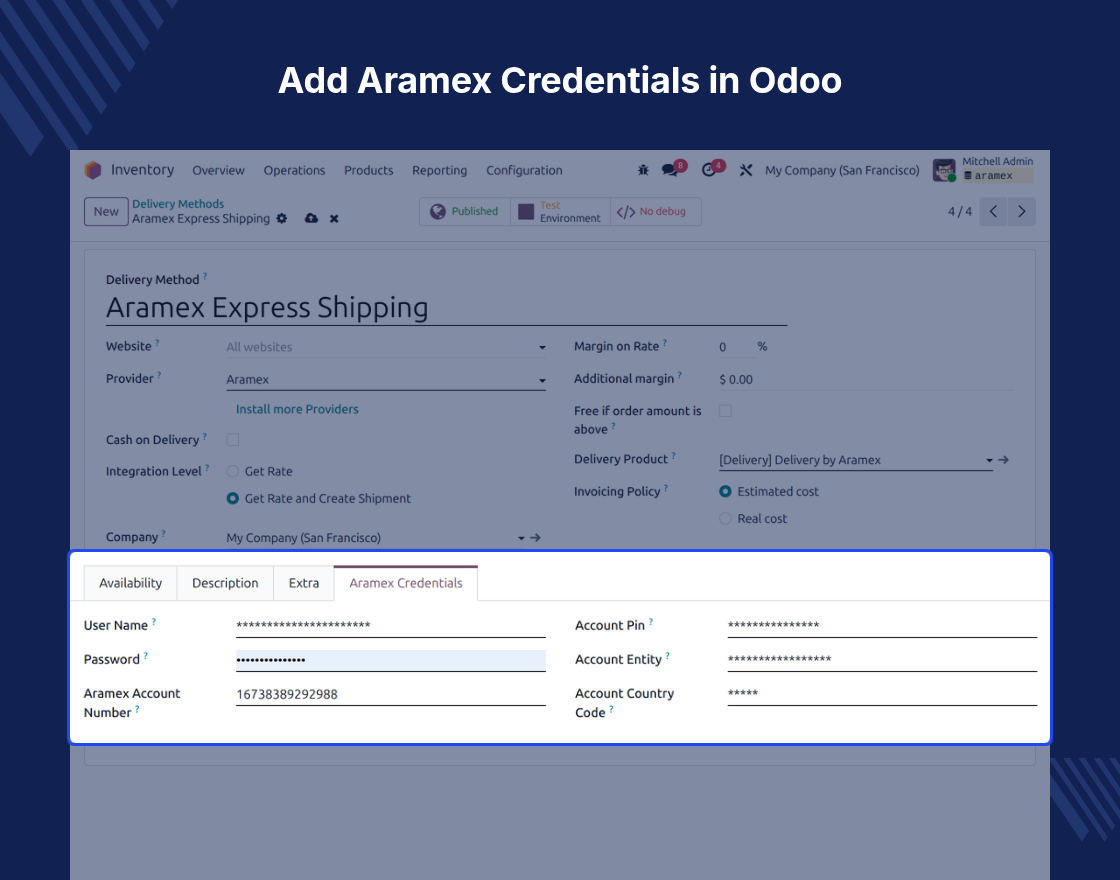Open the Reporting menu
Image resolution: width=1120 pixels, height=880 pixels.
pyautogui.click(x=439, y=170)
